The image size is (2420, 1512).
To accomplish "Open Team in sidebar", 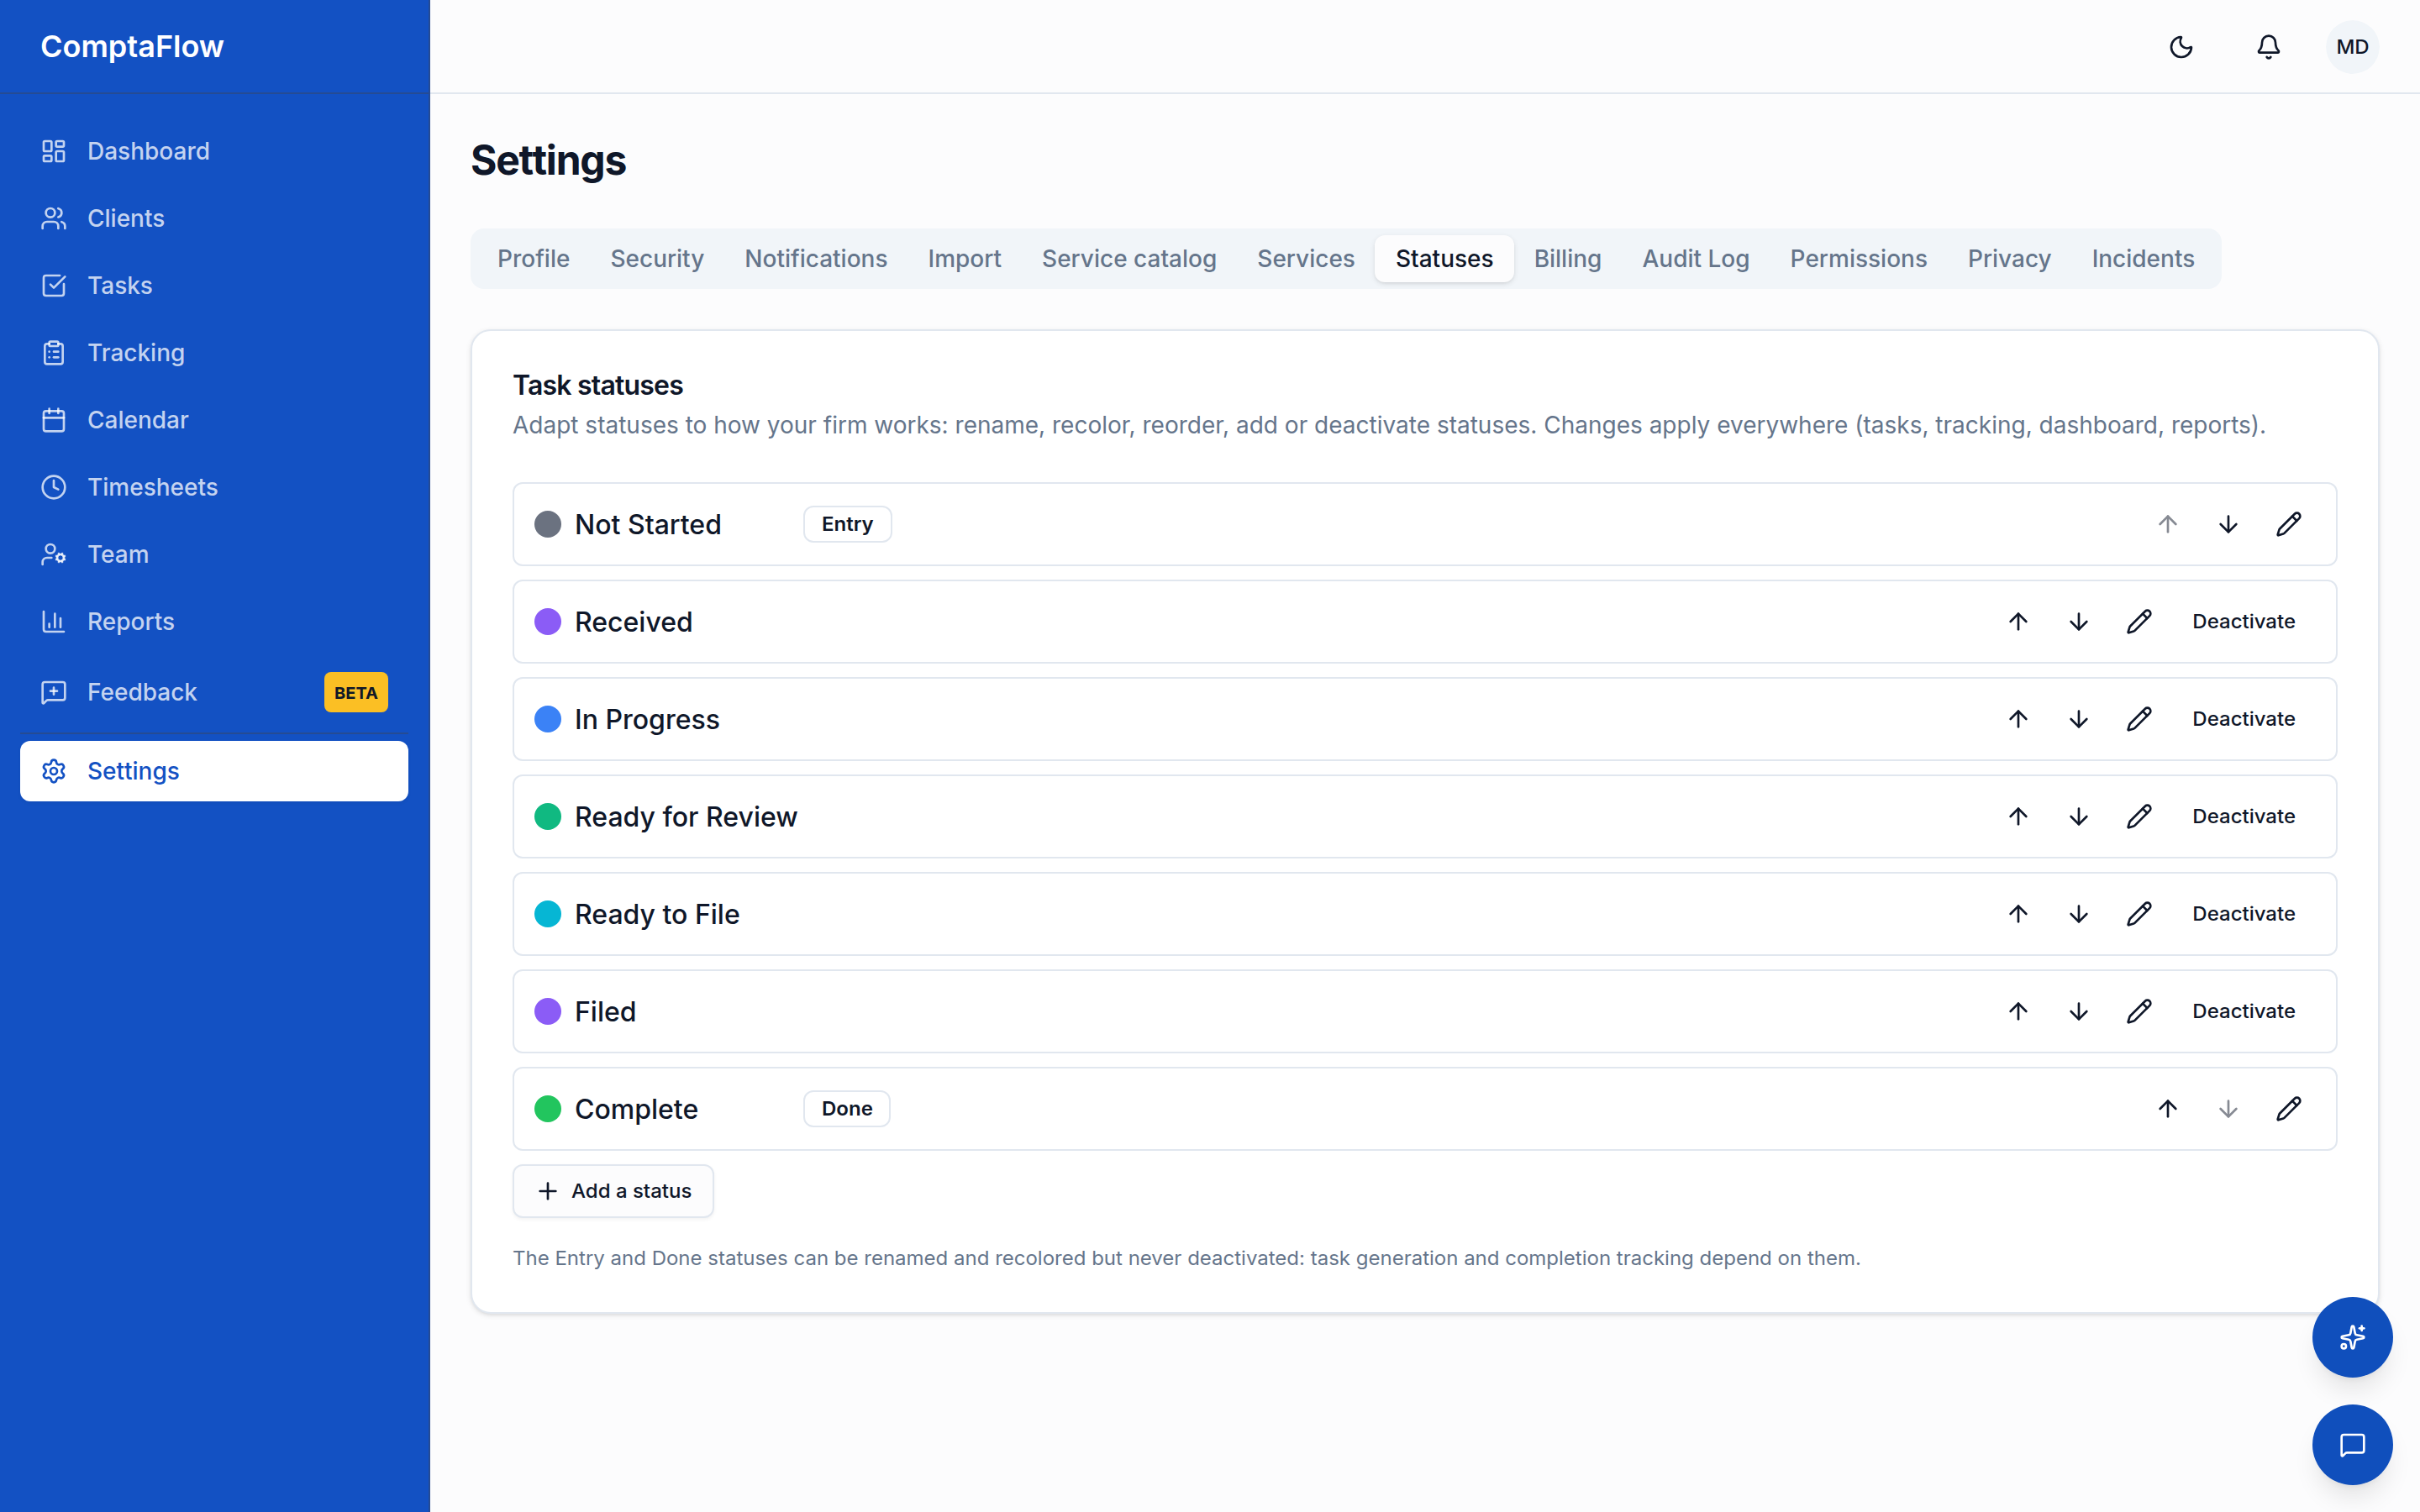I will (x=214, y=554).
